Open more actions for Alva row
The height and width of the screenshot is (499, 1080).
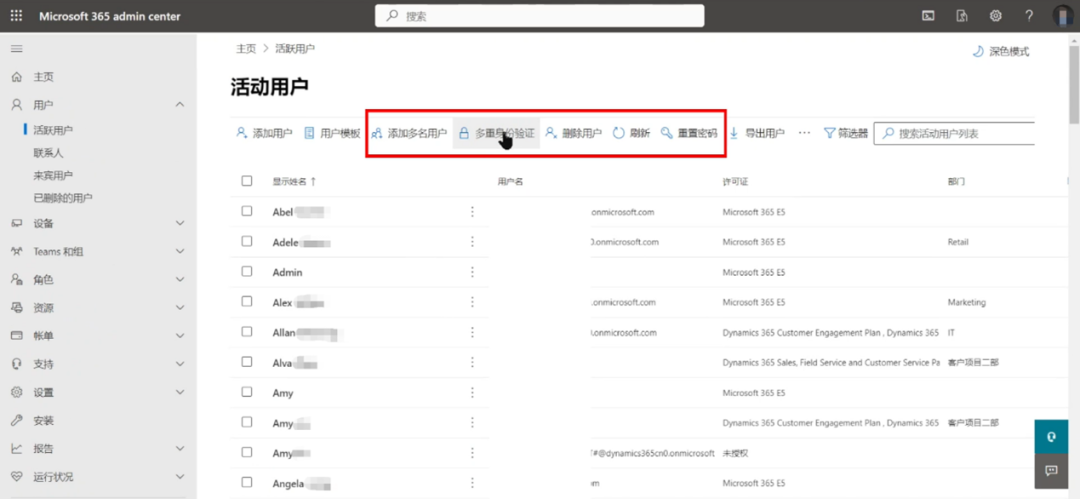point(472,362)
